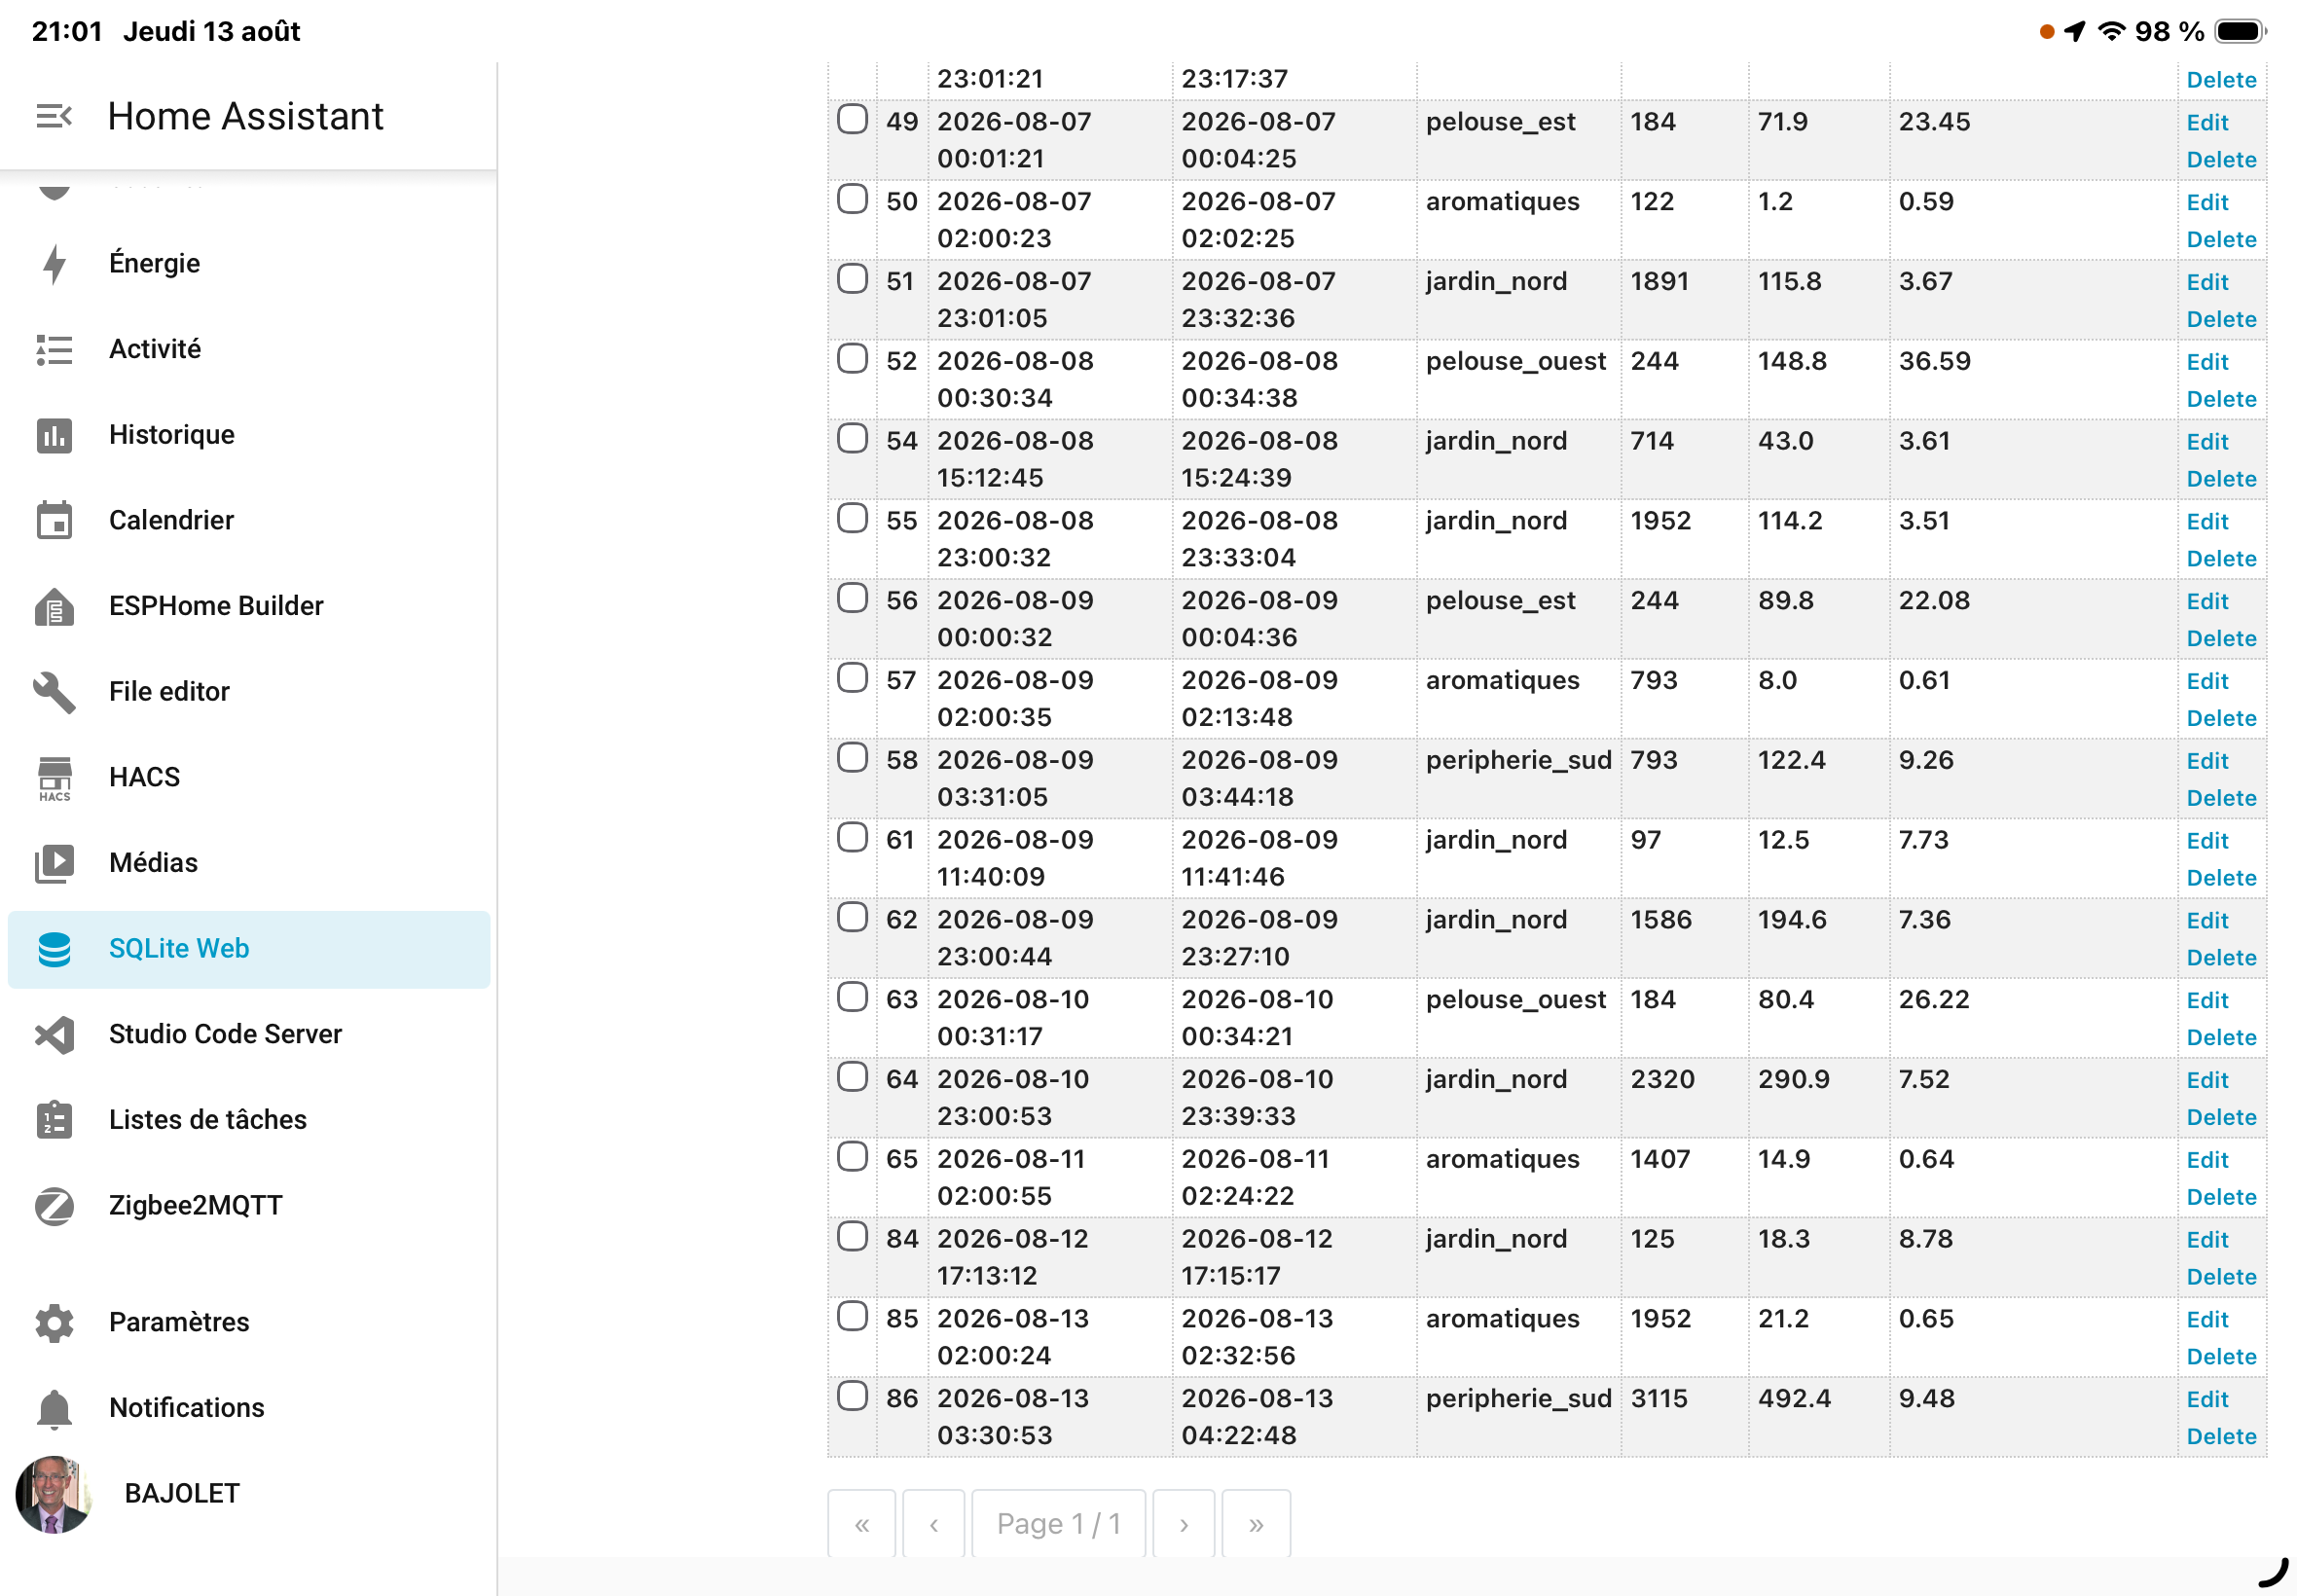Check the box for row 86

[852, 1395]
